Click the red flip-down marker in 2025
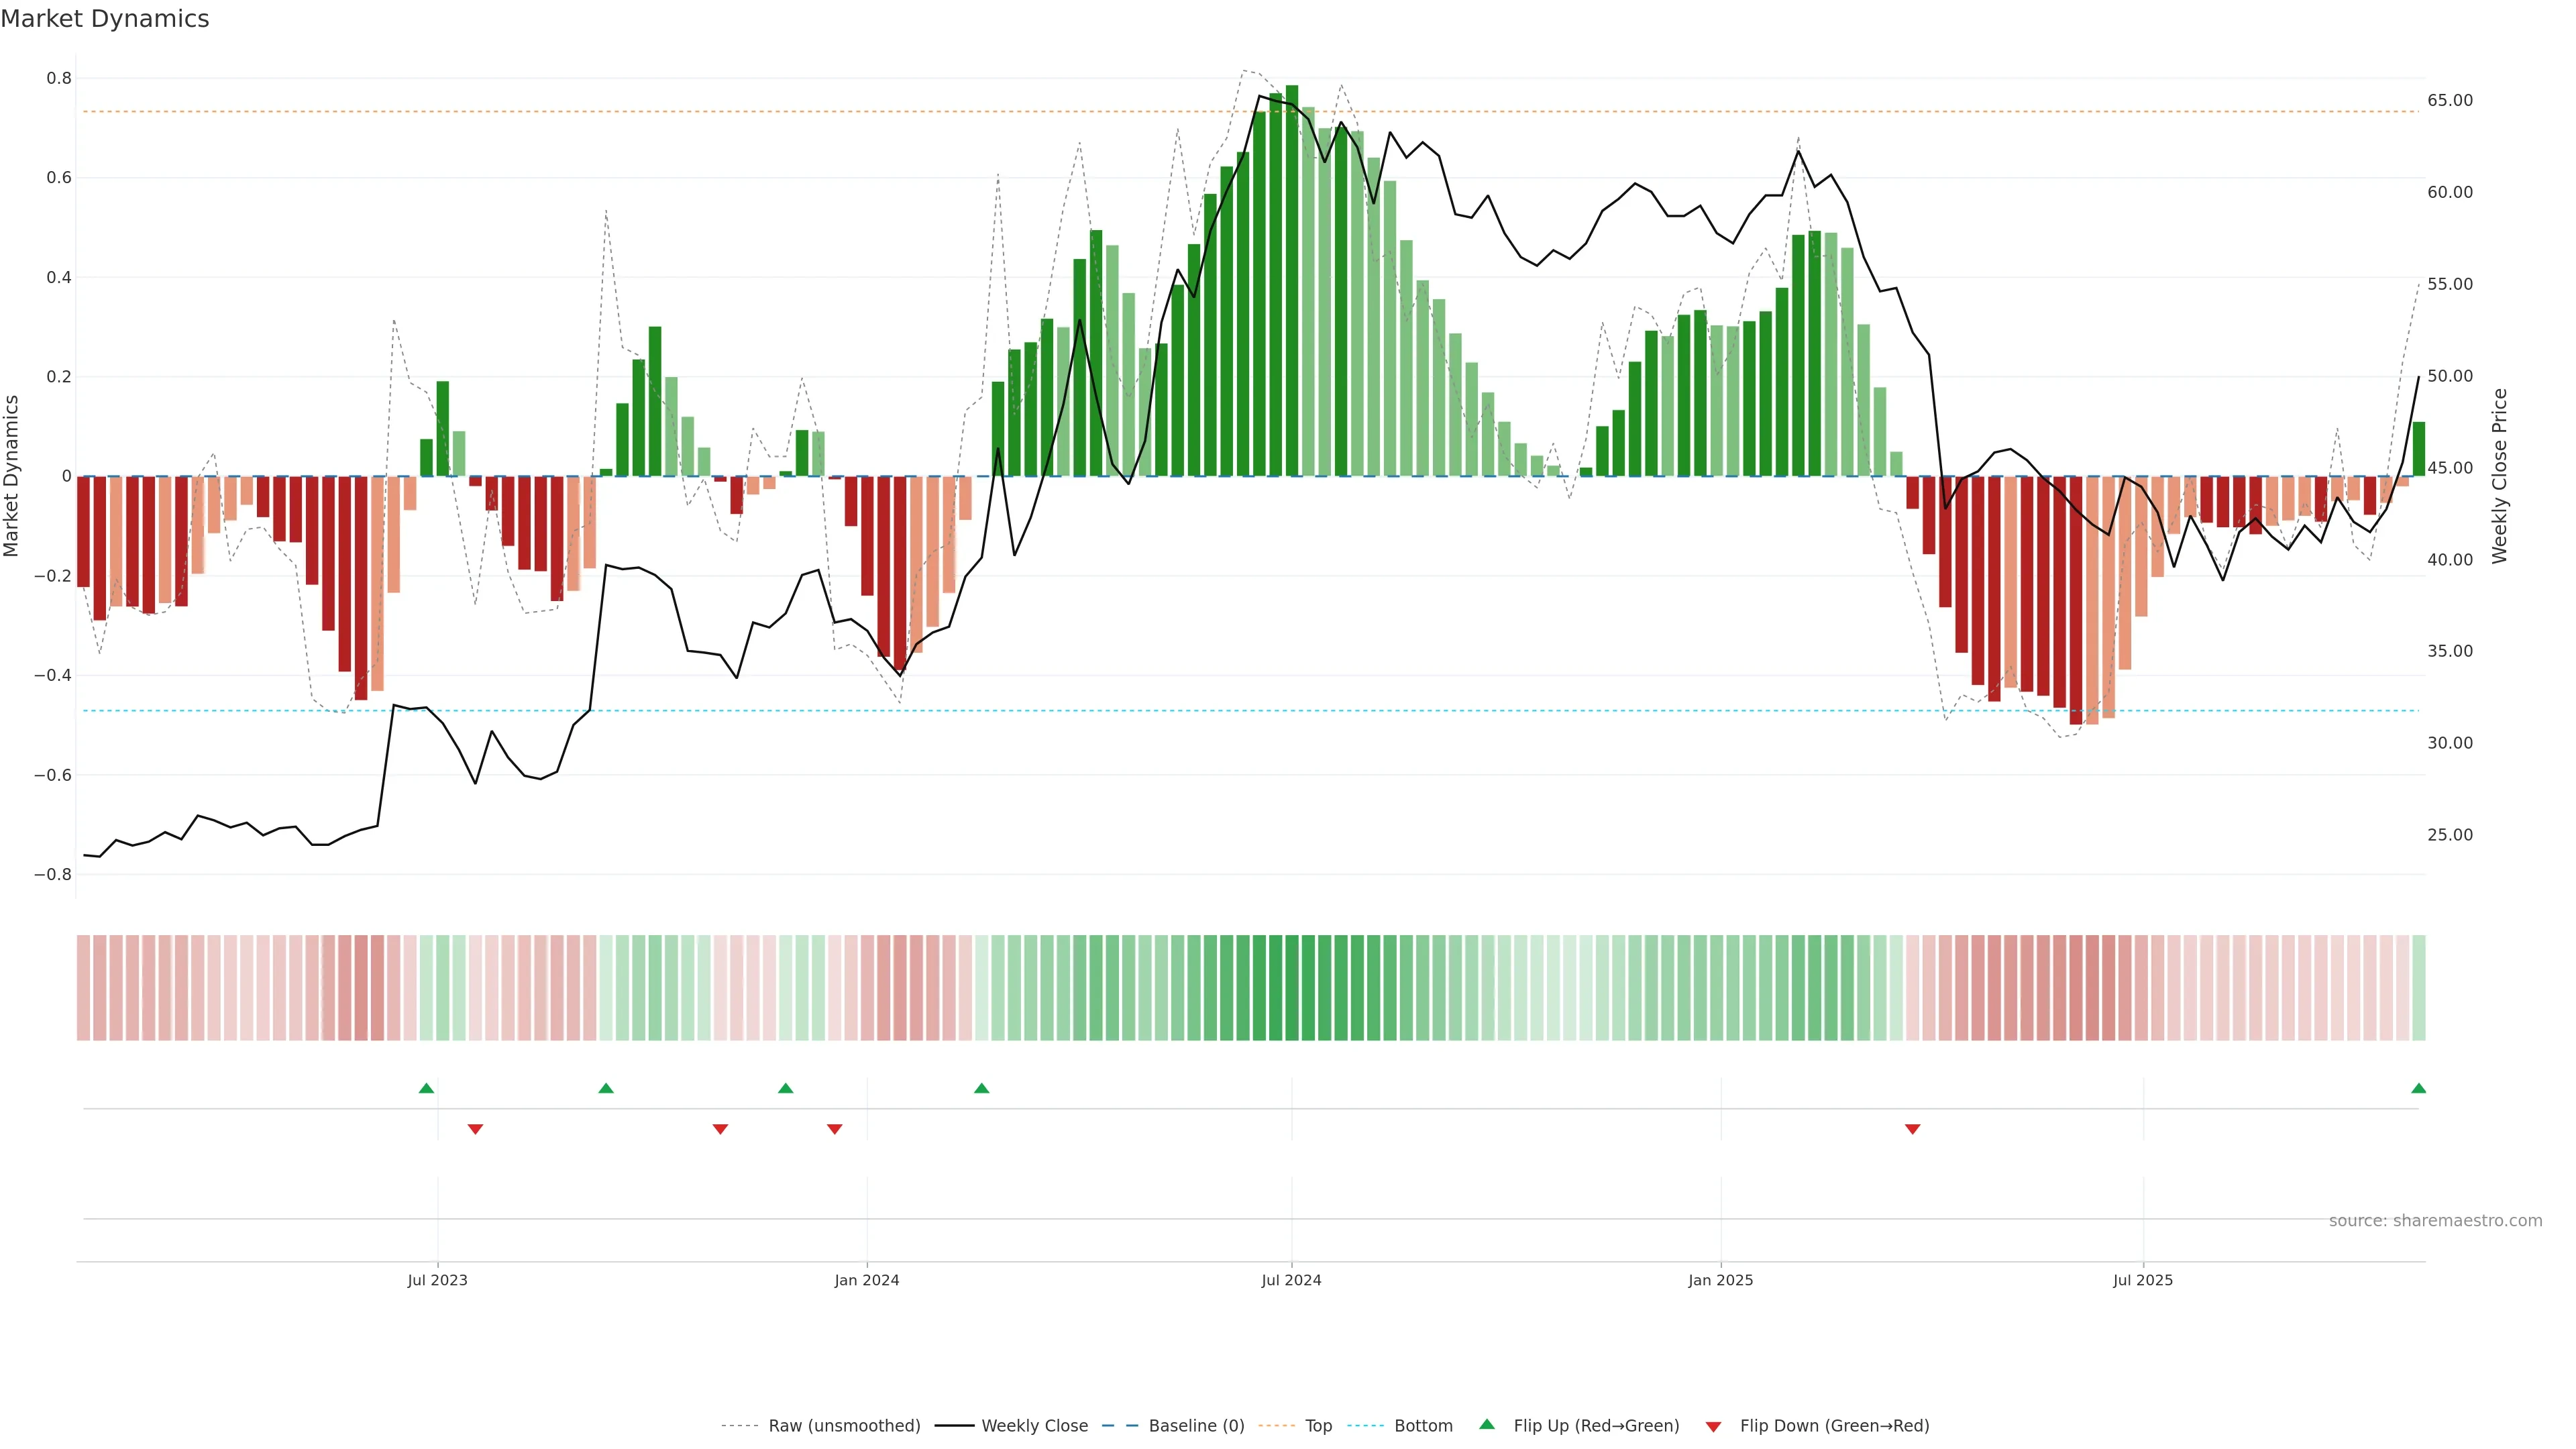This screenshot has width=2576, height=1449. click(1912, 1129)
